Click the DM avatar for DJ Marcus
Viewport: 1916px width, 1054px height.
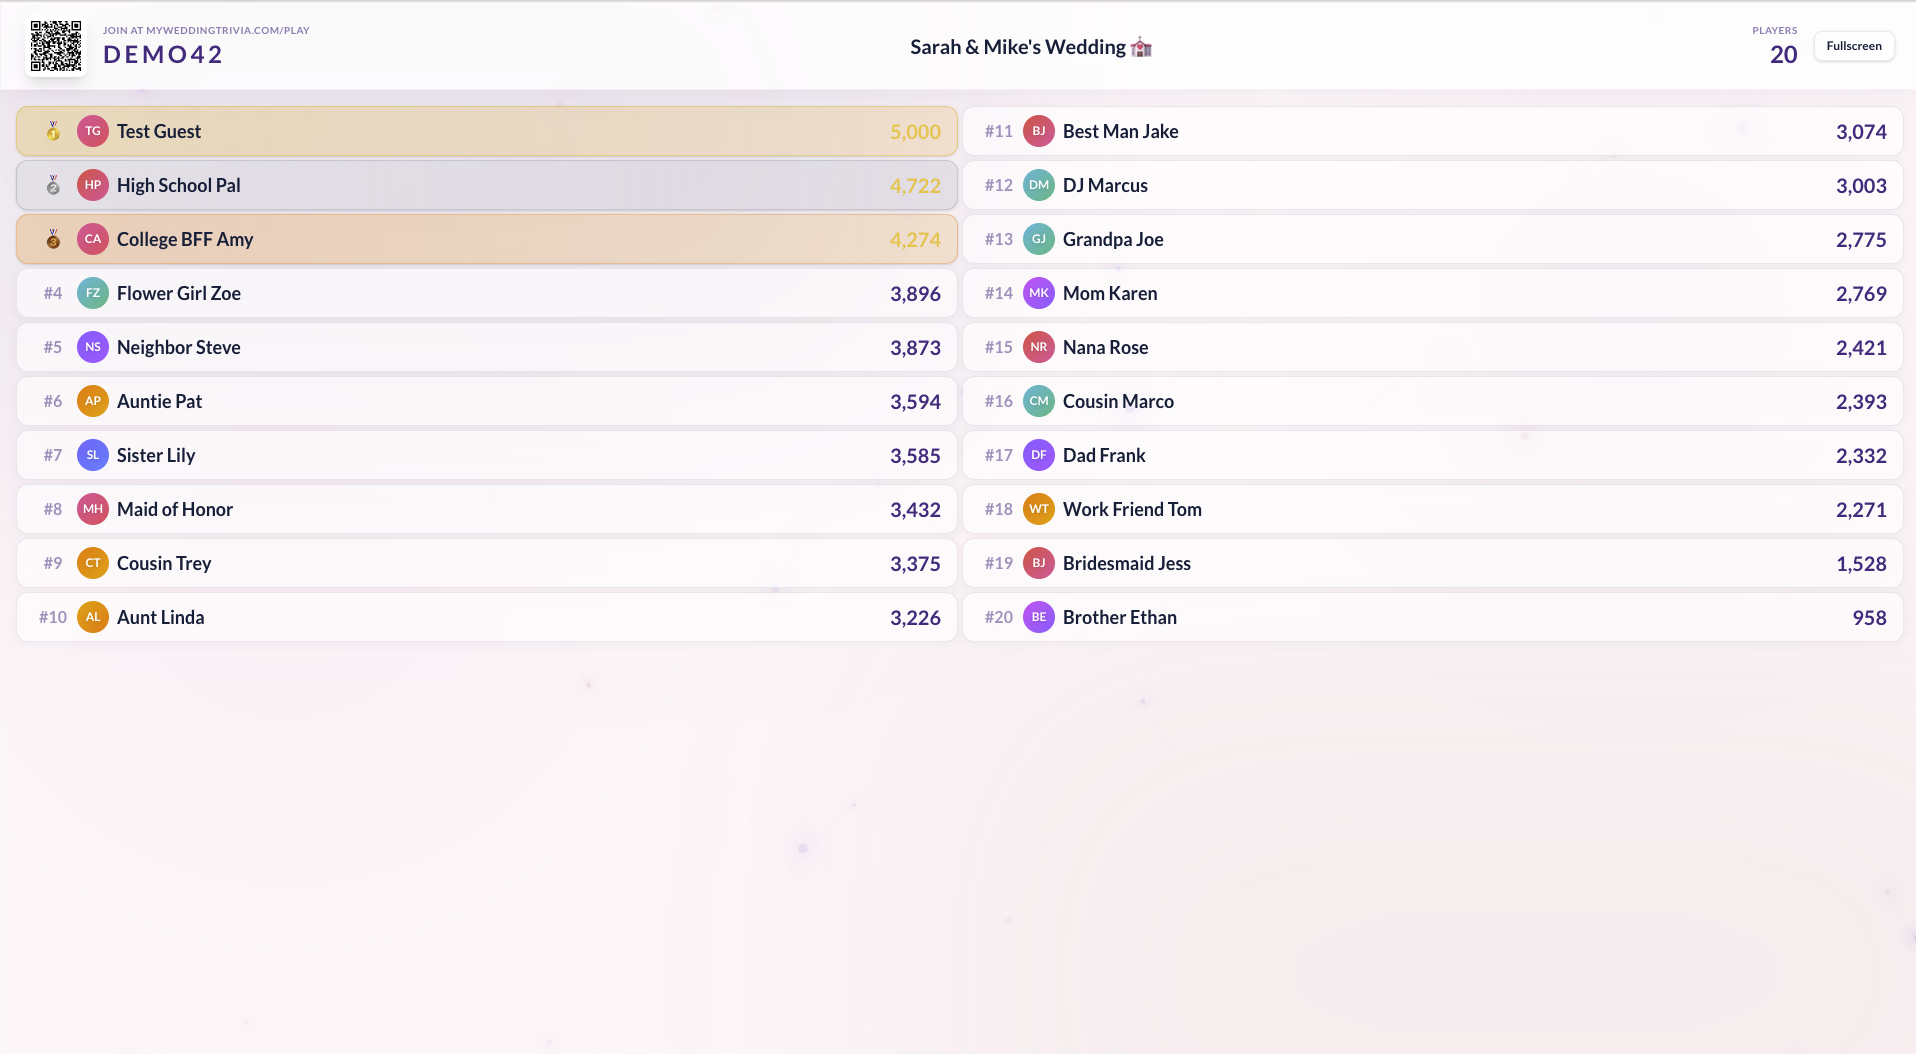(1039, 185)
